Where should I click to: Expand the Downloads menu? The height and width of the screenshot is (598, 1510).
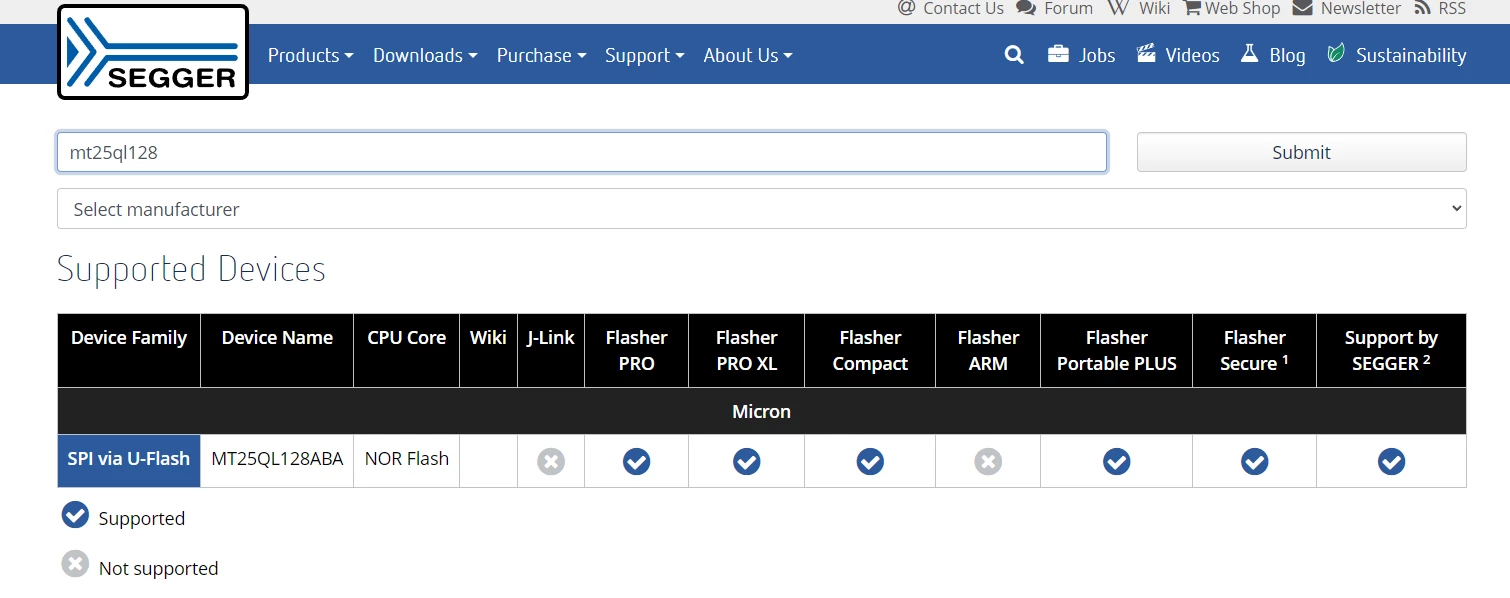pos(425,55)
